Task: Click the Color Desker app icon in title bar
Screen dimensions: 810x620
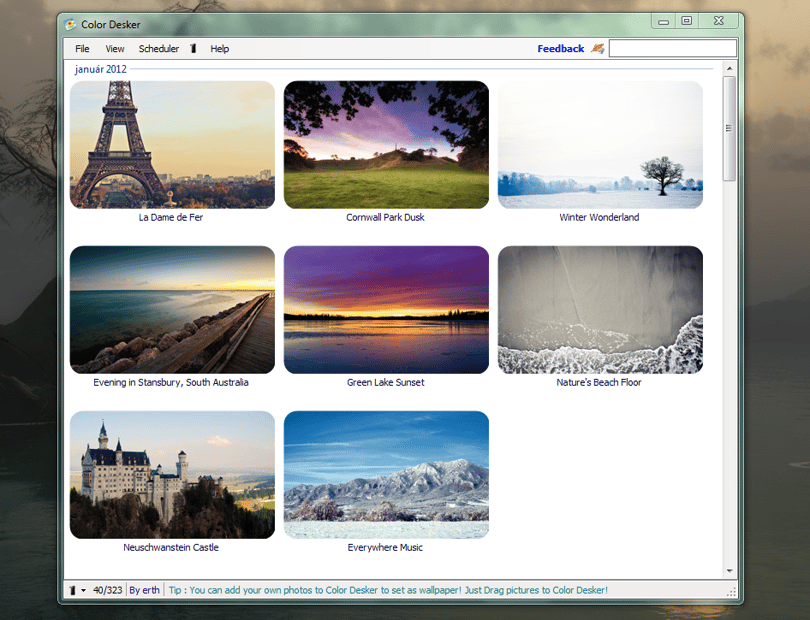Action: click(x=70, y=24)
